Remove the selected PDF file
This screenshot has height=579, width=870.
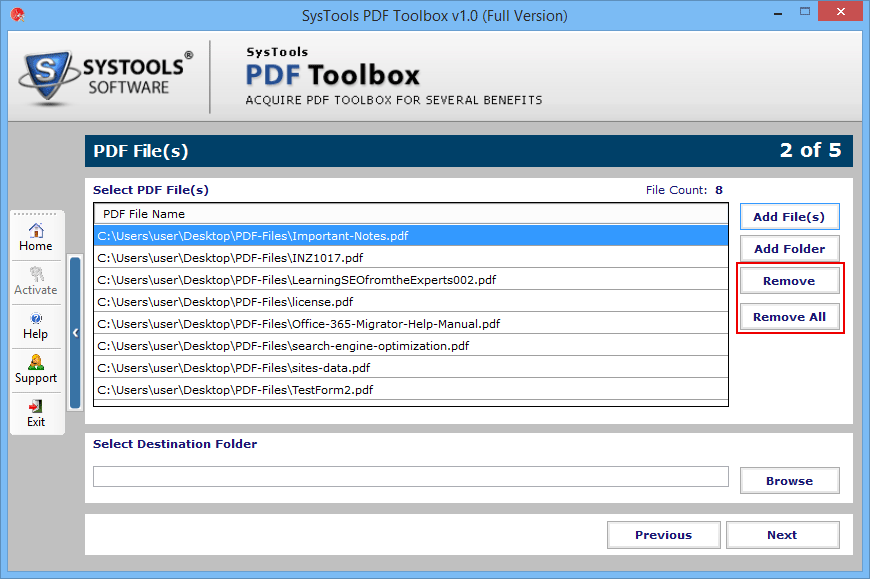[789, 281]
